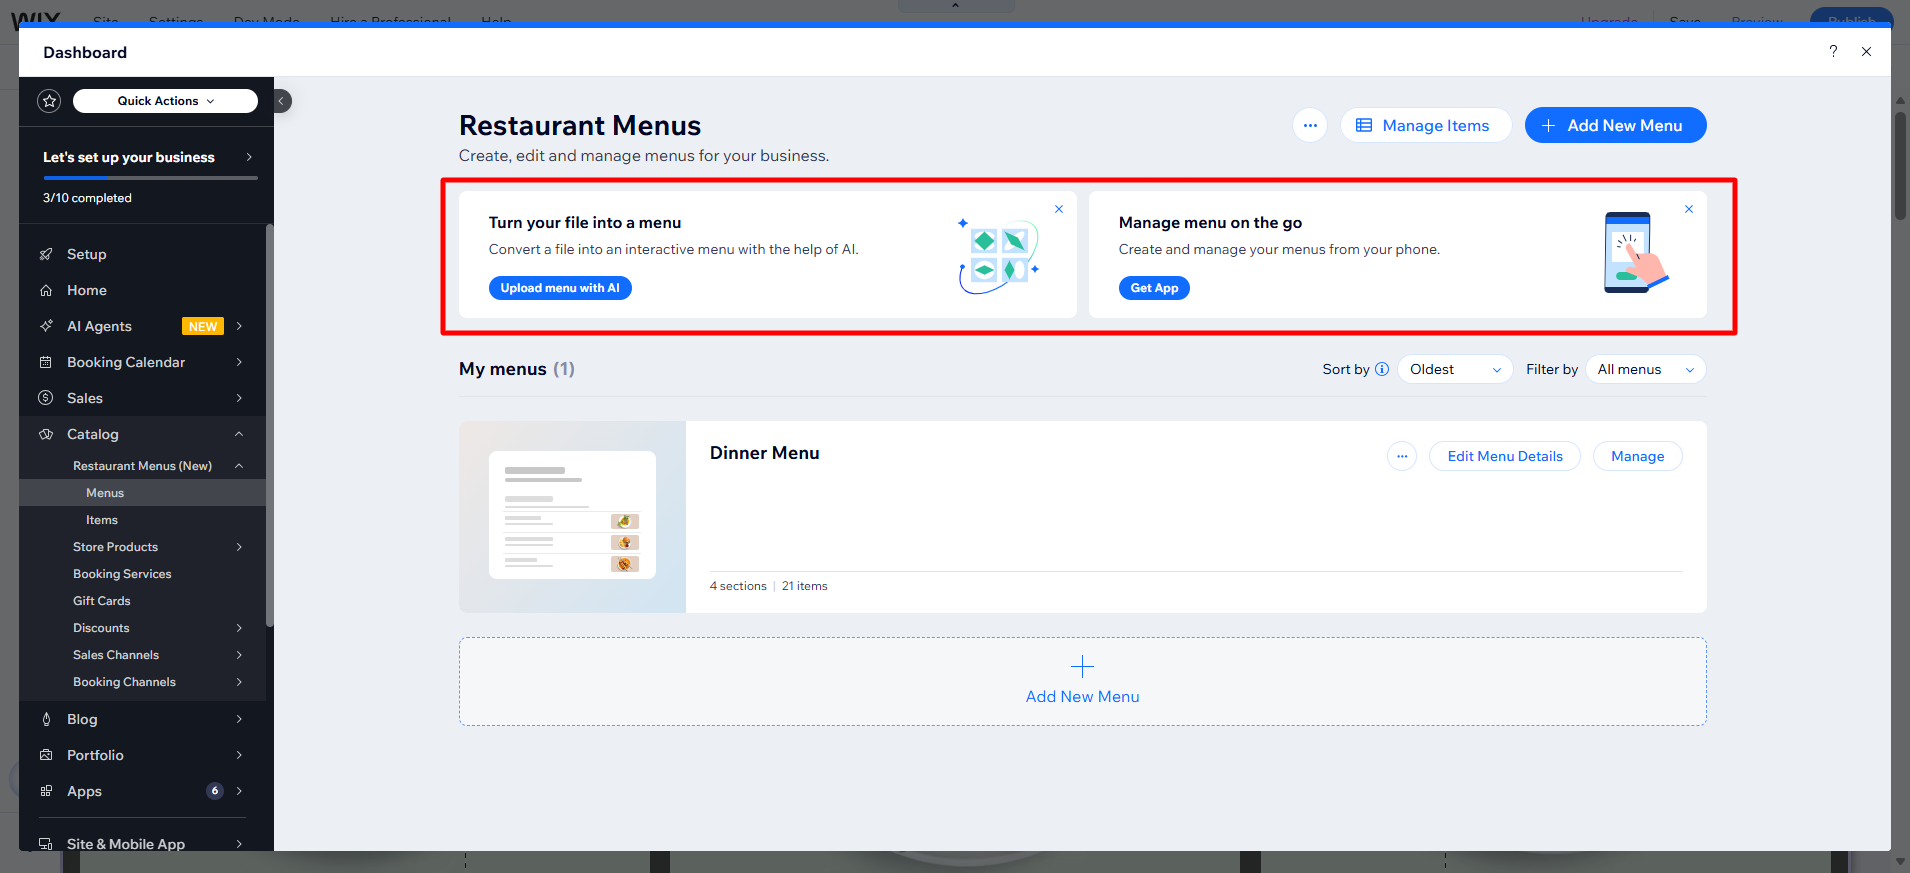Screen dimensions: 1910x873
Task: Open the dashboard help question mark
Action: pos(1833,51)
